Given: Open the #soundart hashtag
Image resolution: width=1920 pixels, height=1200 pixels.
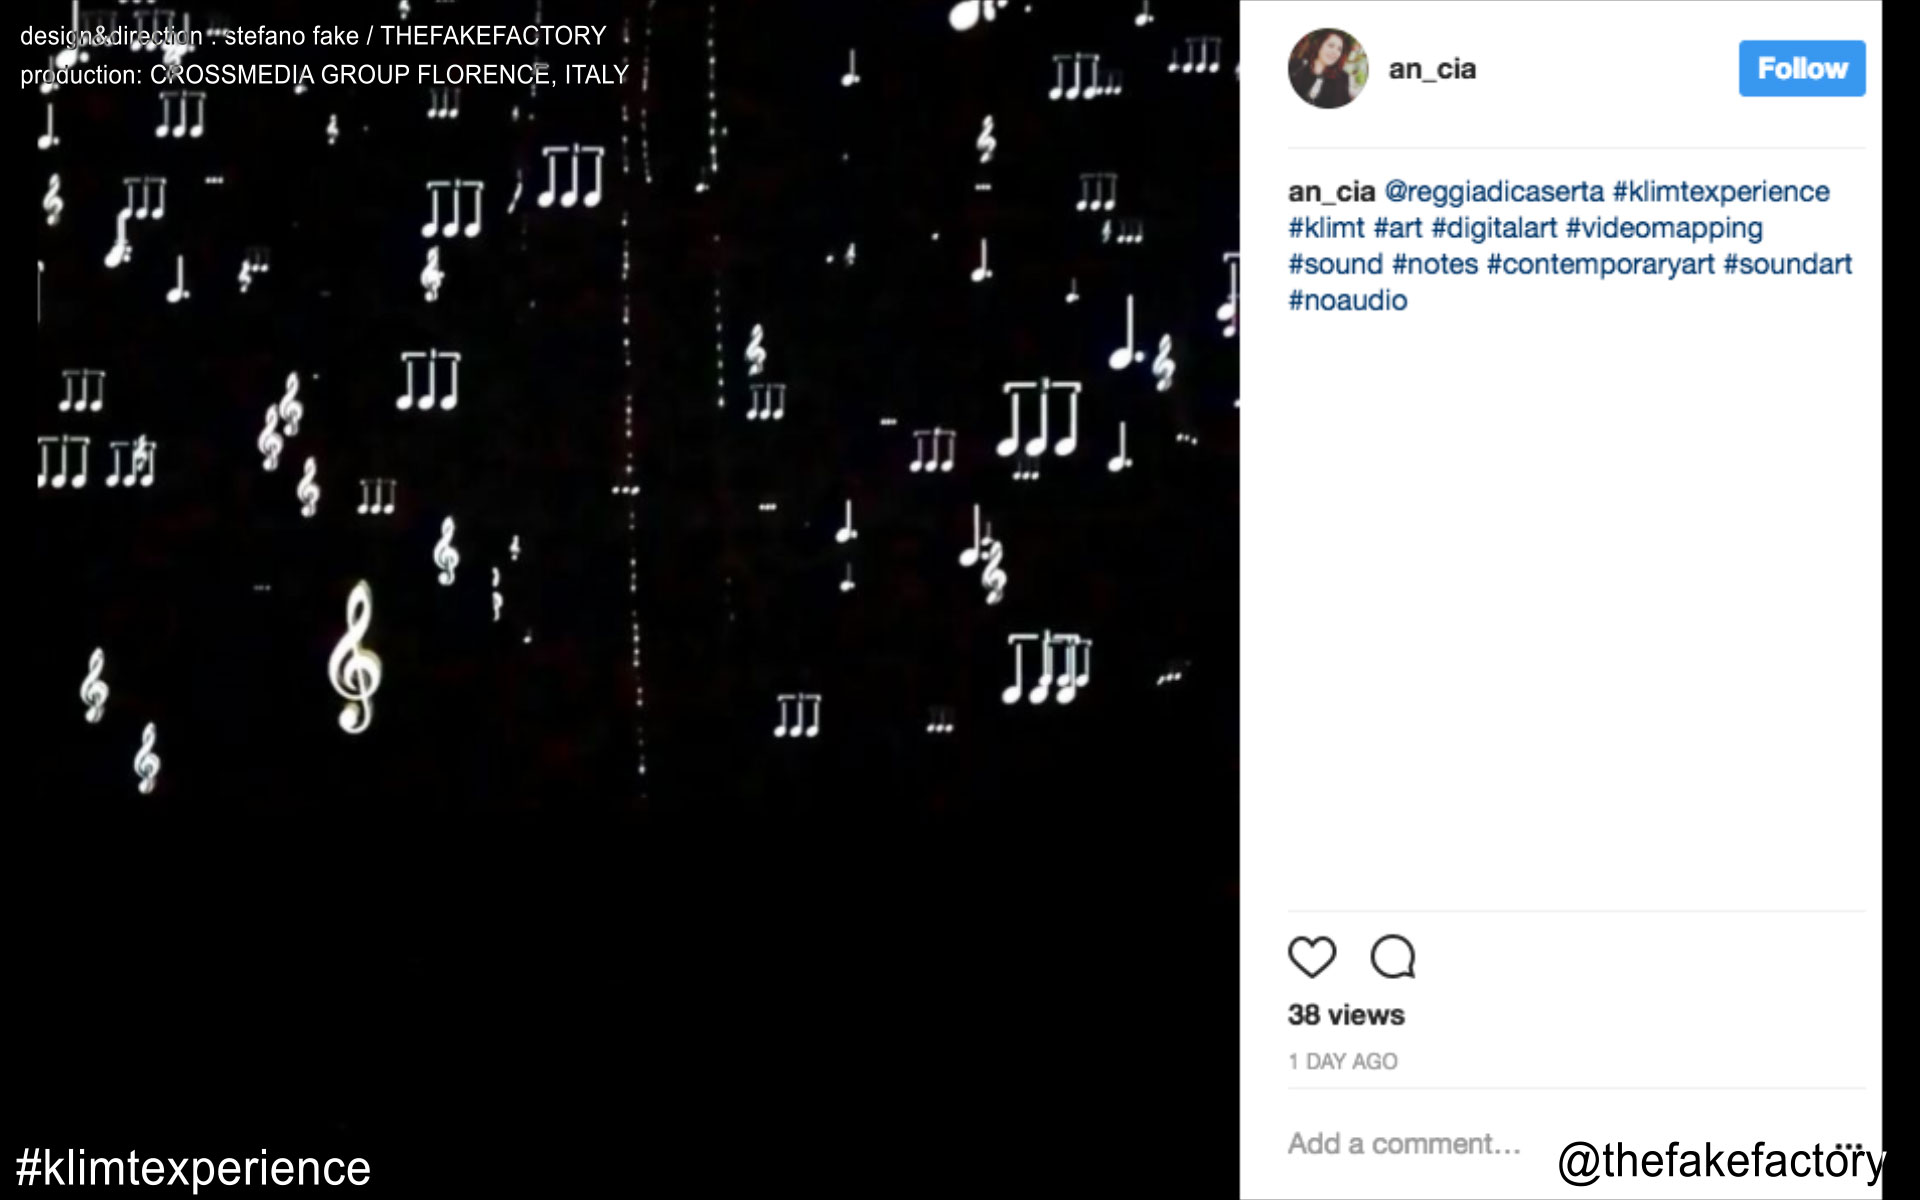Looking at the screenshot, I should [1788, 264].
